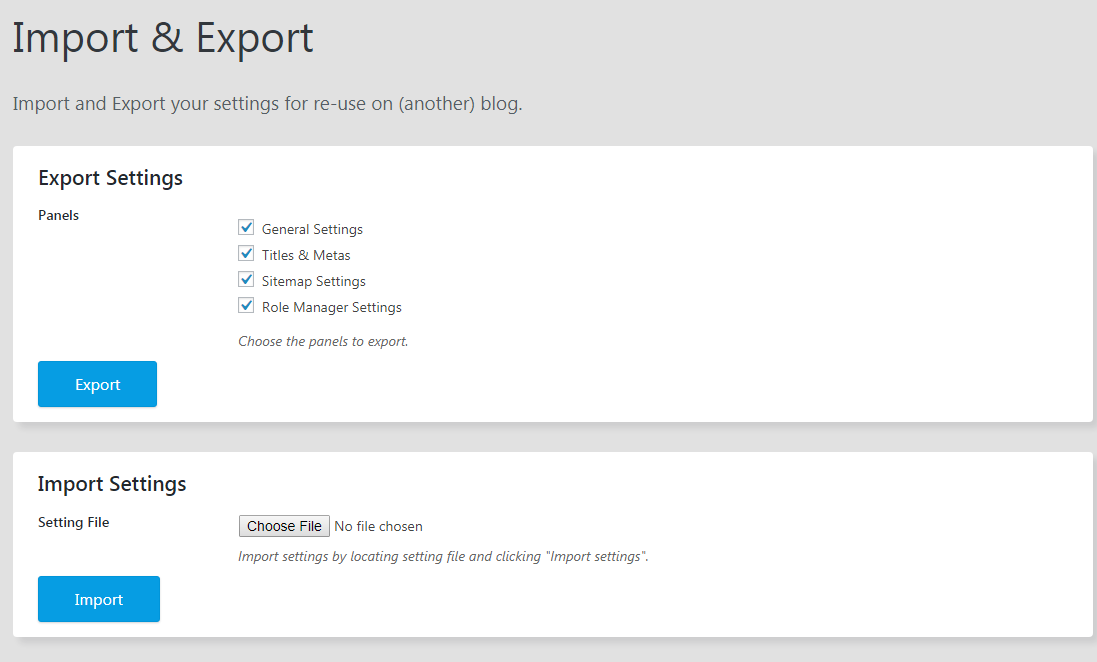The height and width of the screenshot is (662, 1097).
Task: Click the Panels field label
Action: [58, 215]
